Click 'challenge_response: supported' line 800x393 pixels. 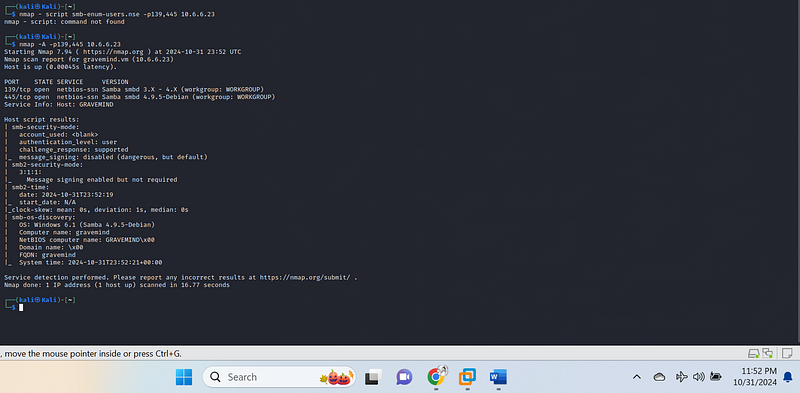[73, 150]
